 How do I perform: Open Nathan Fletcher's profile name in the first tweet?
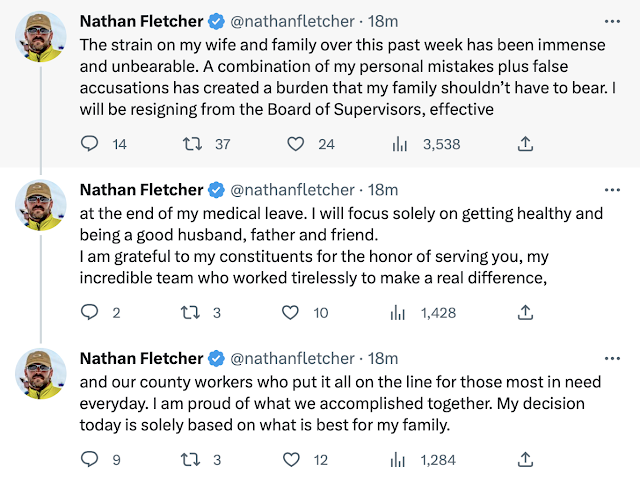140,21
